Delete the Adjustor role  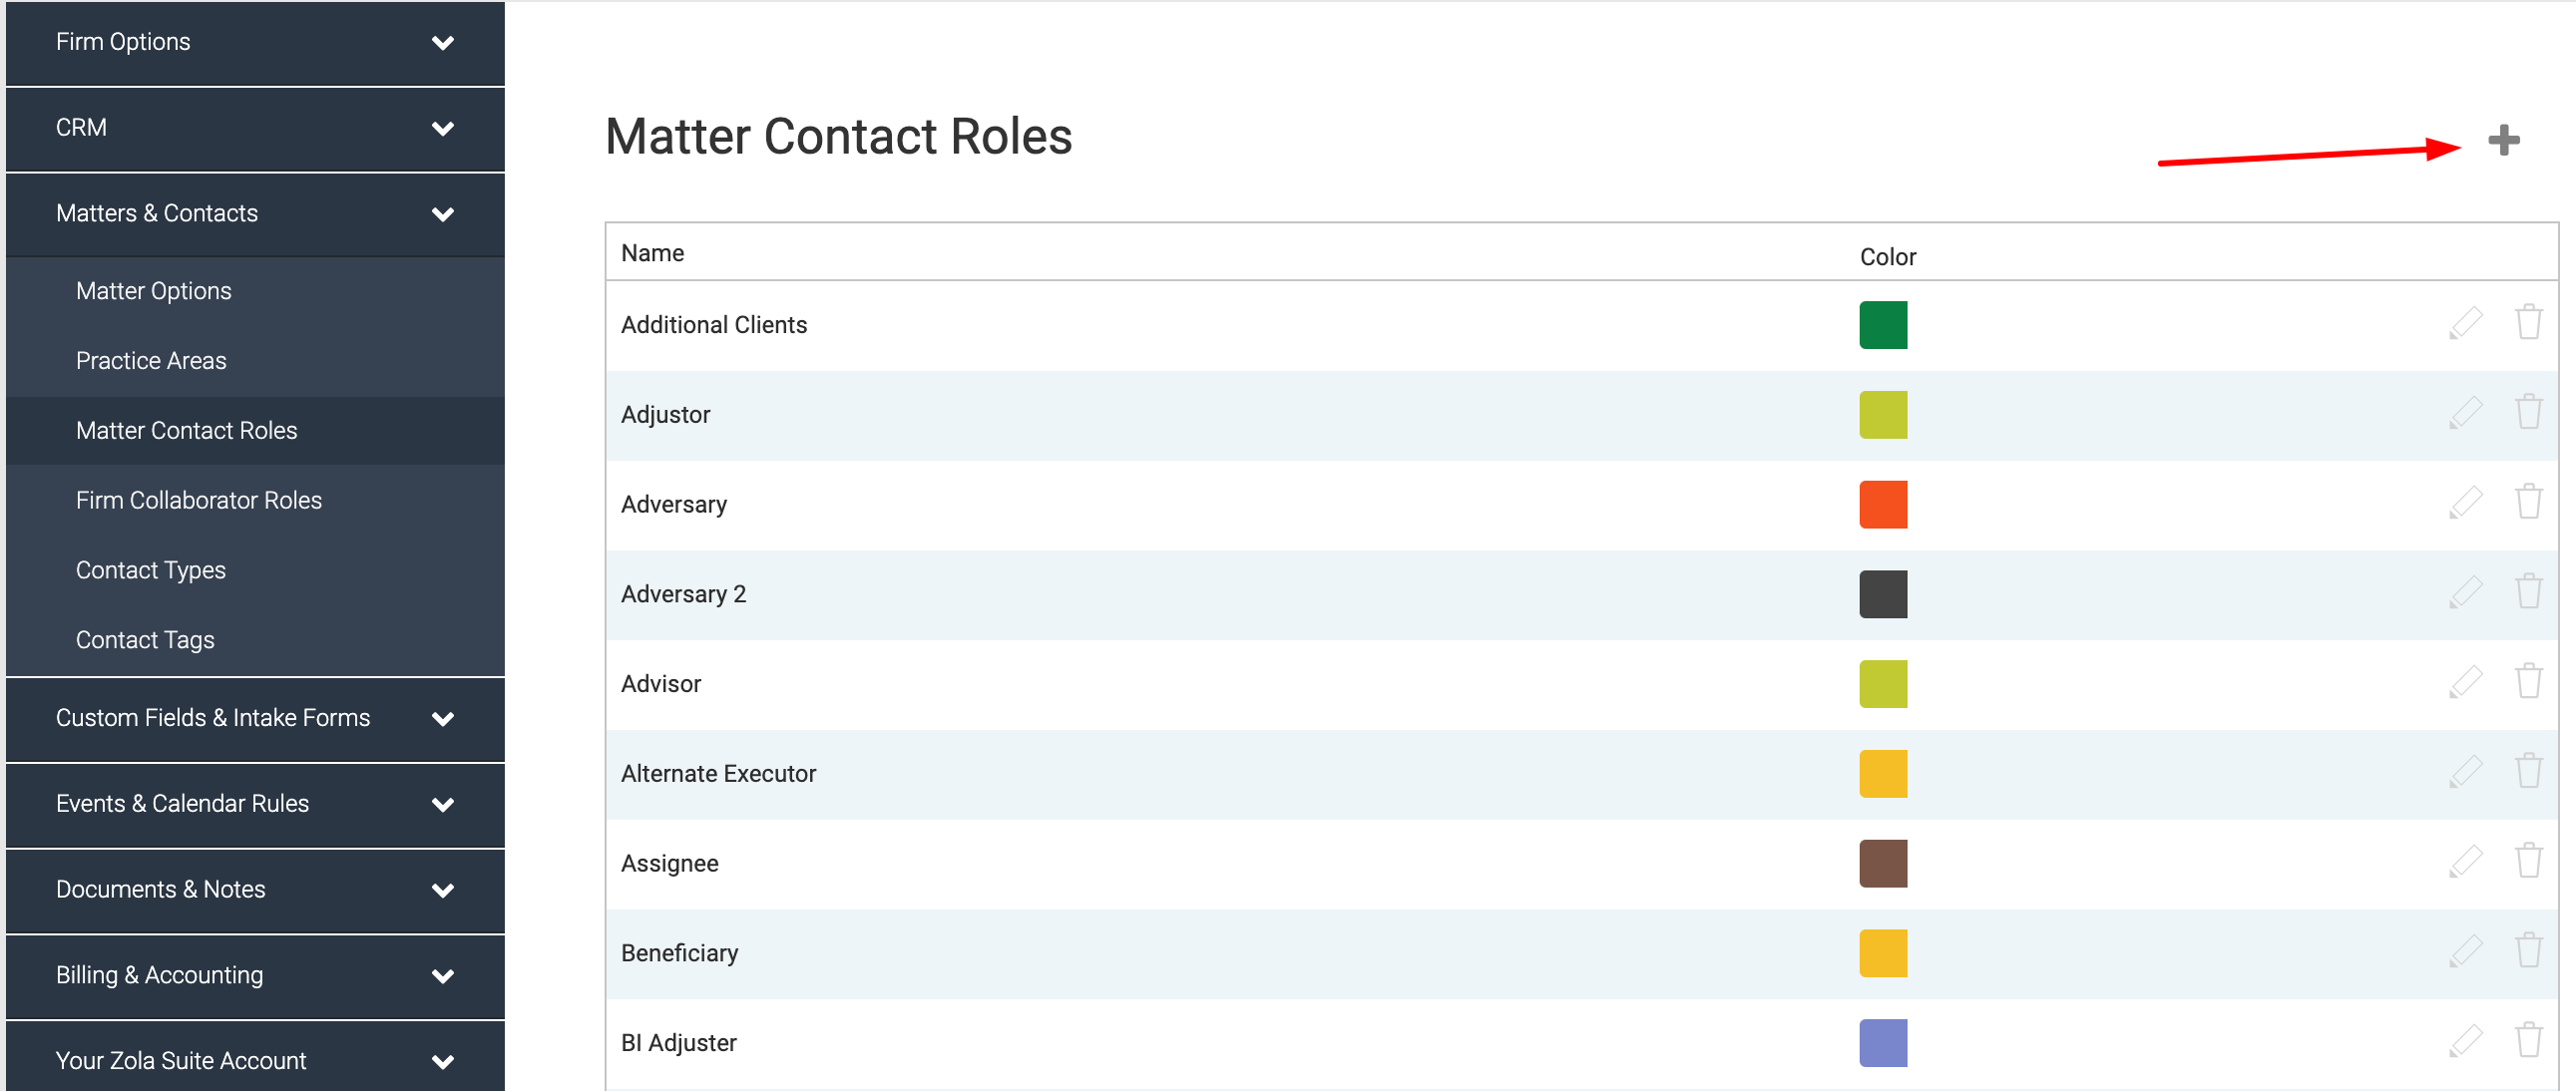(x=2528, y=412)
